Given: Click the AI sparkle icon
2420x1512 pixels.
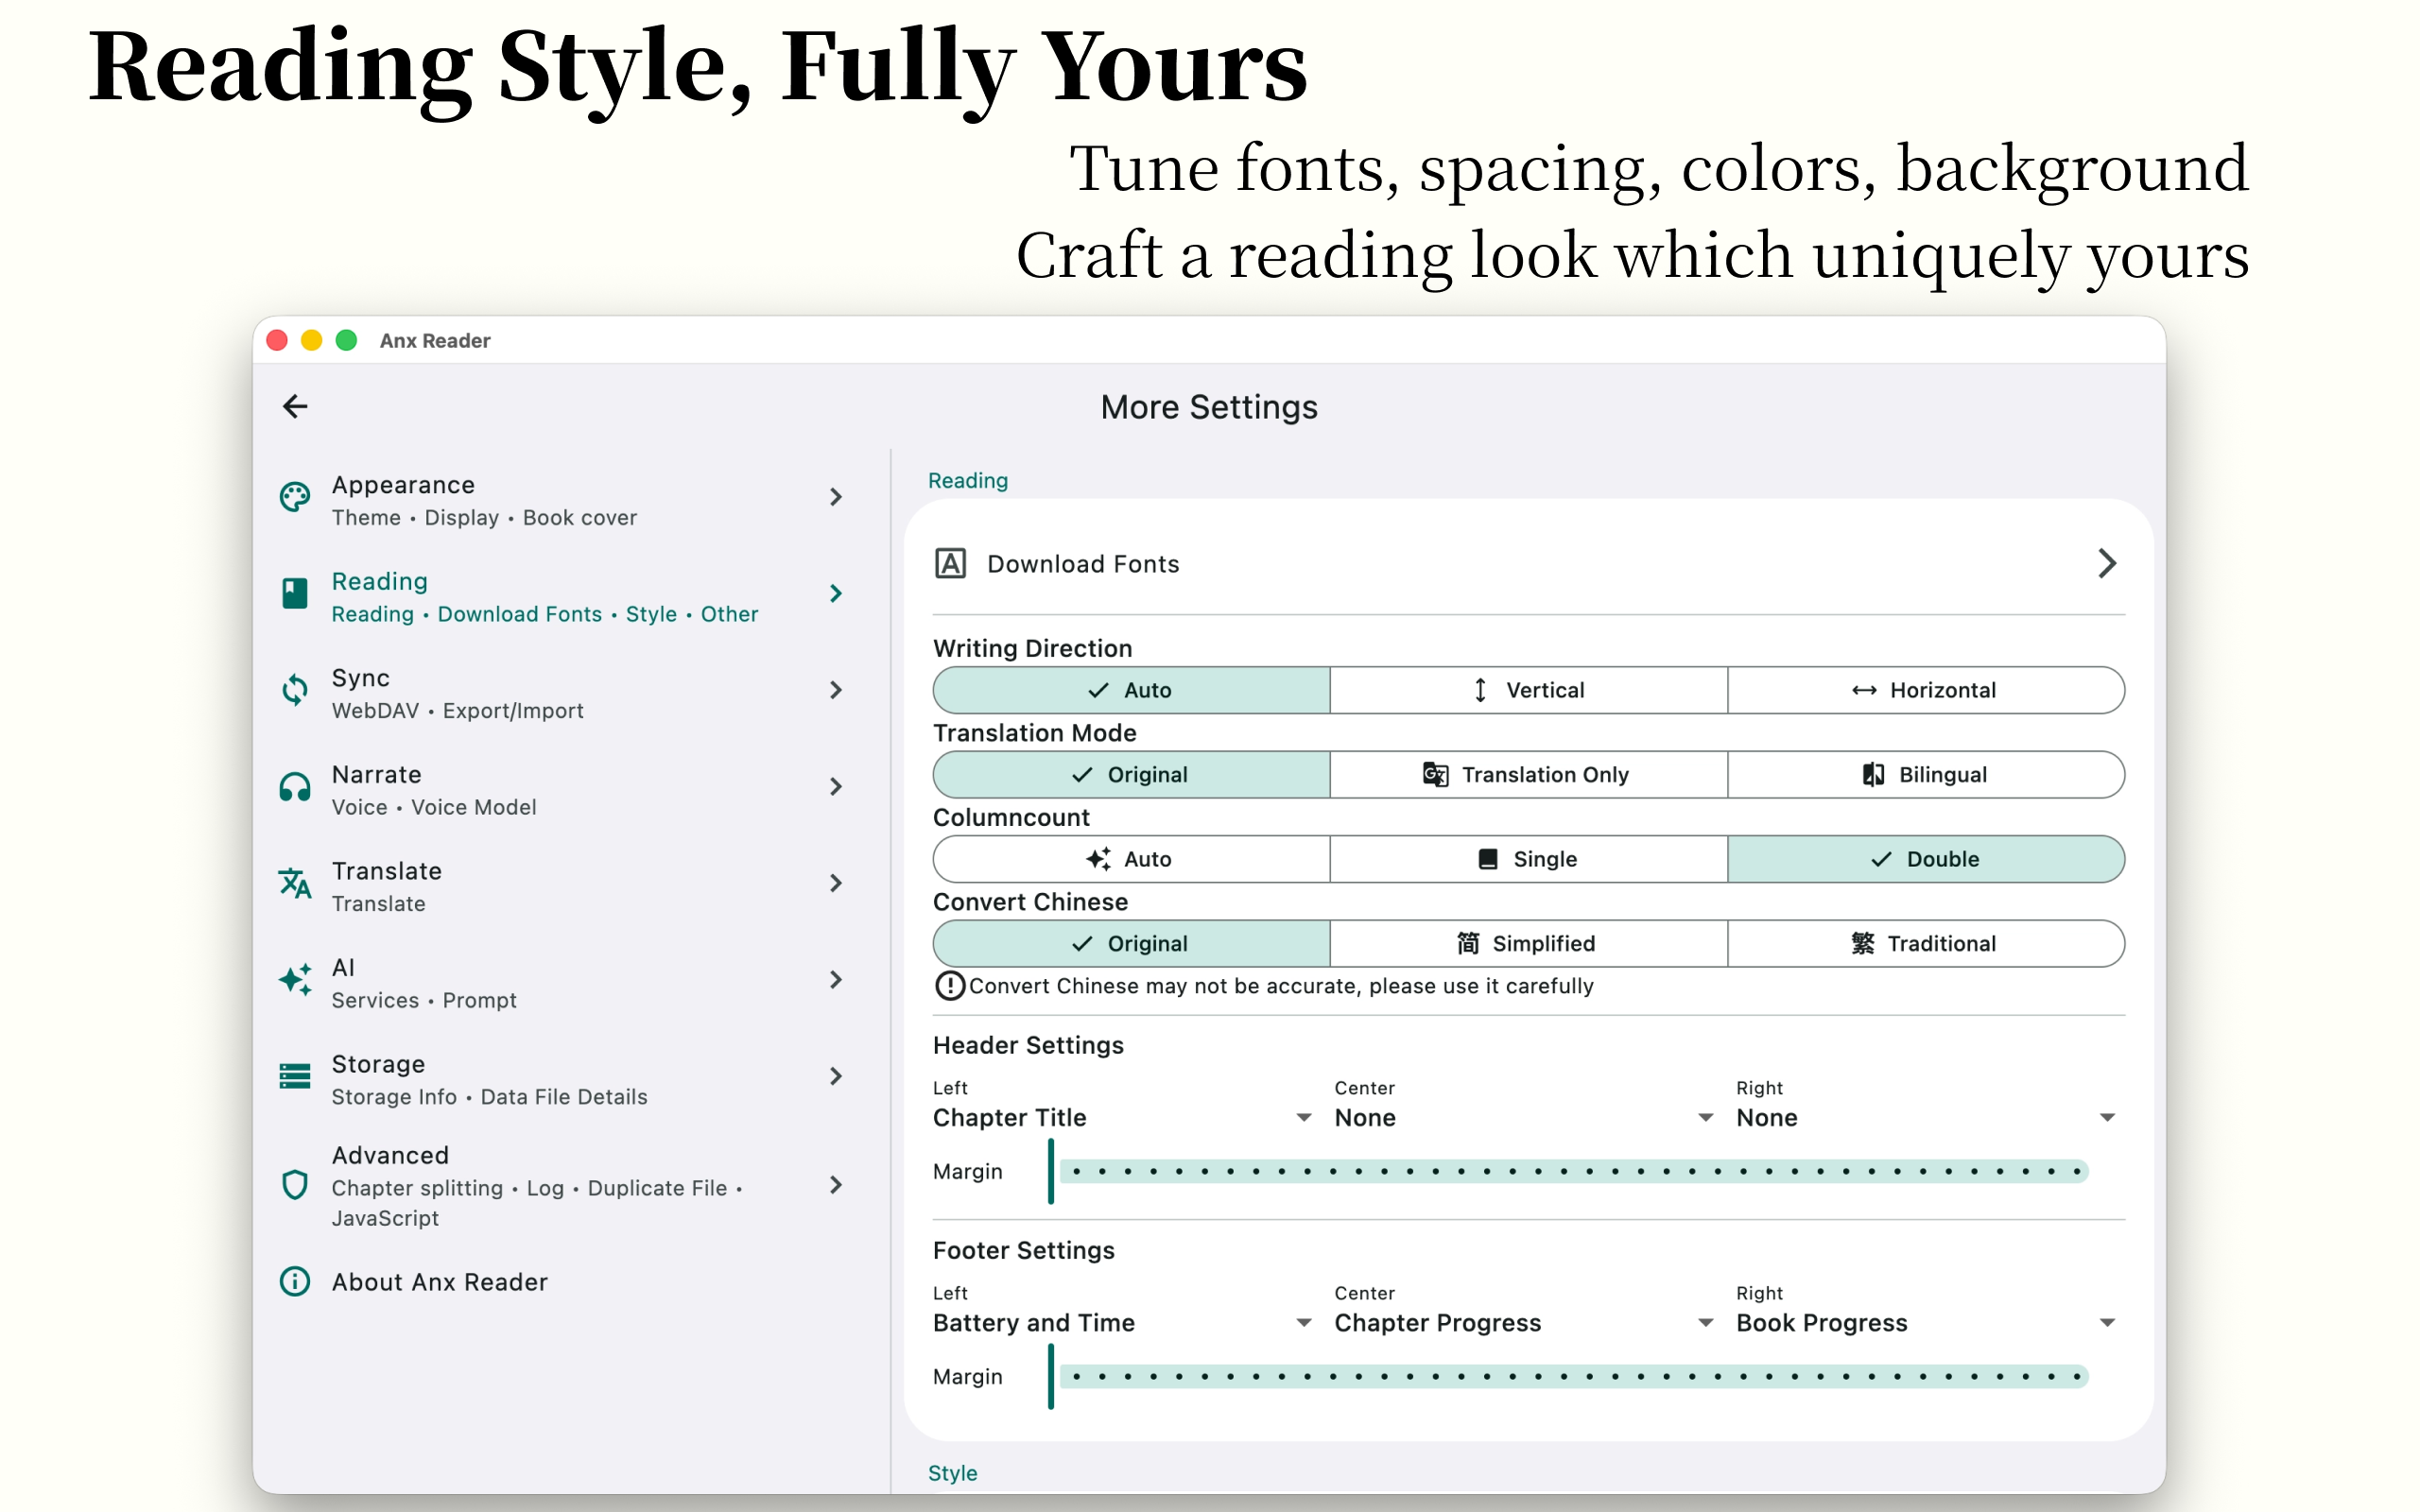Looking at the screenshot, I should pyautogui.click(x=295, y=980).
